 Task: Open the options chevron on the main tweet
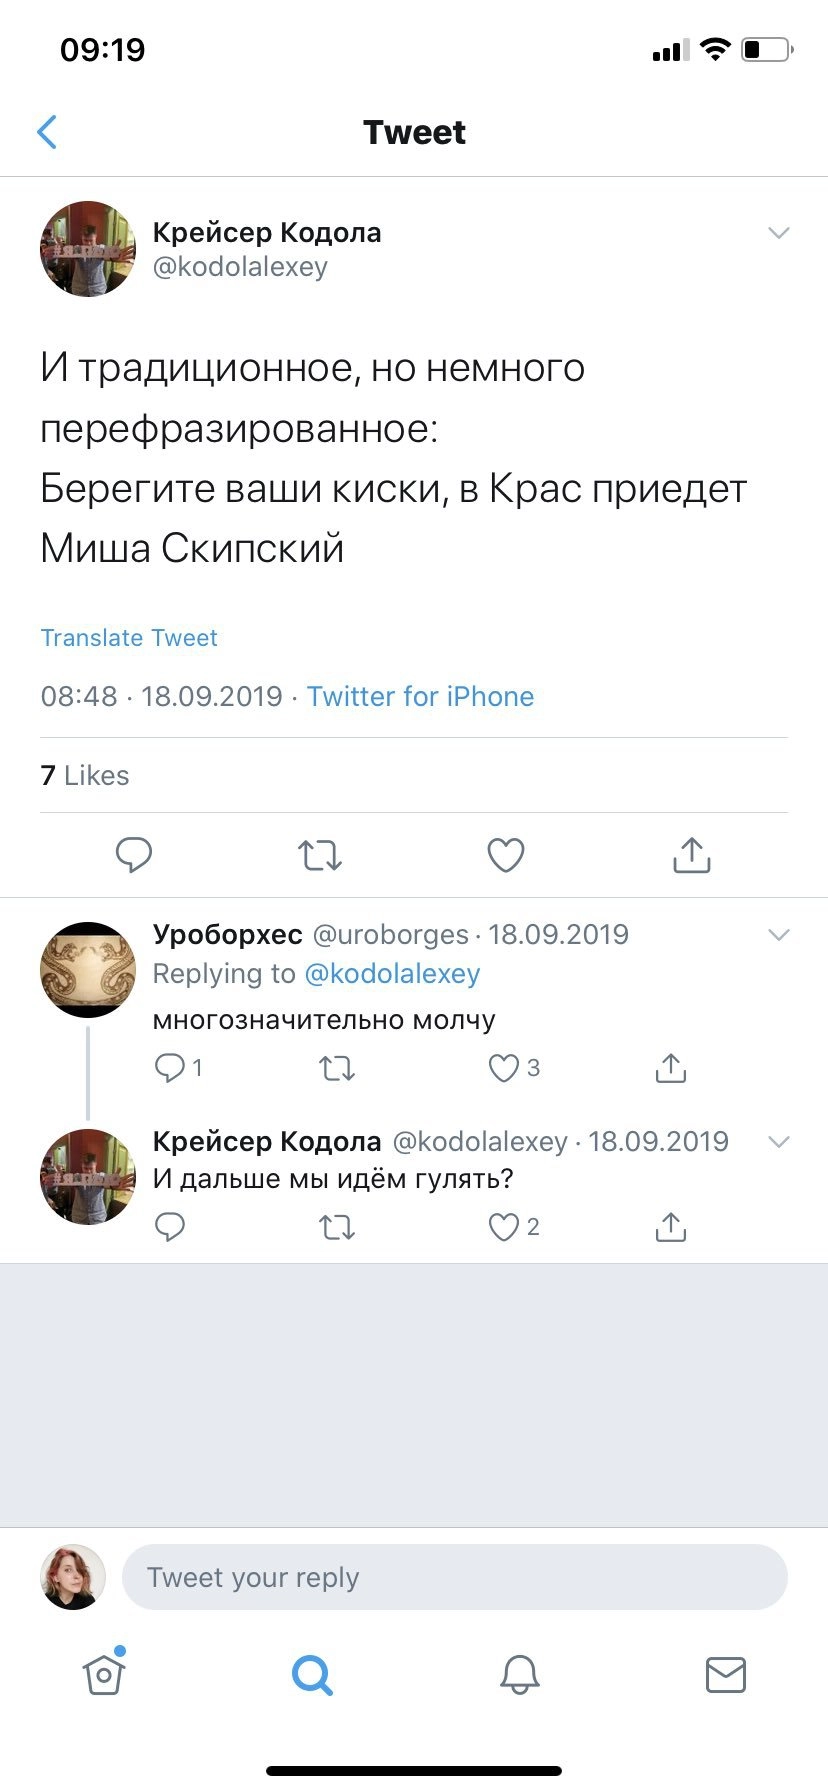pos(778,233)
